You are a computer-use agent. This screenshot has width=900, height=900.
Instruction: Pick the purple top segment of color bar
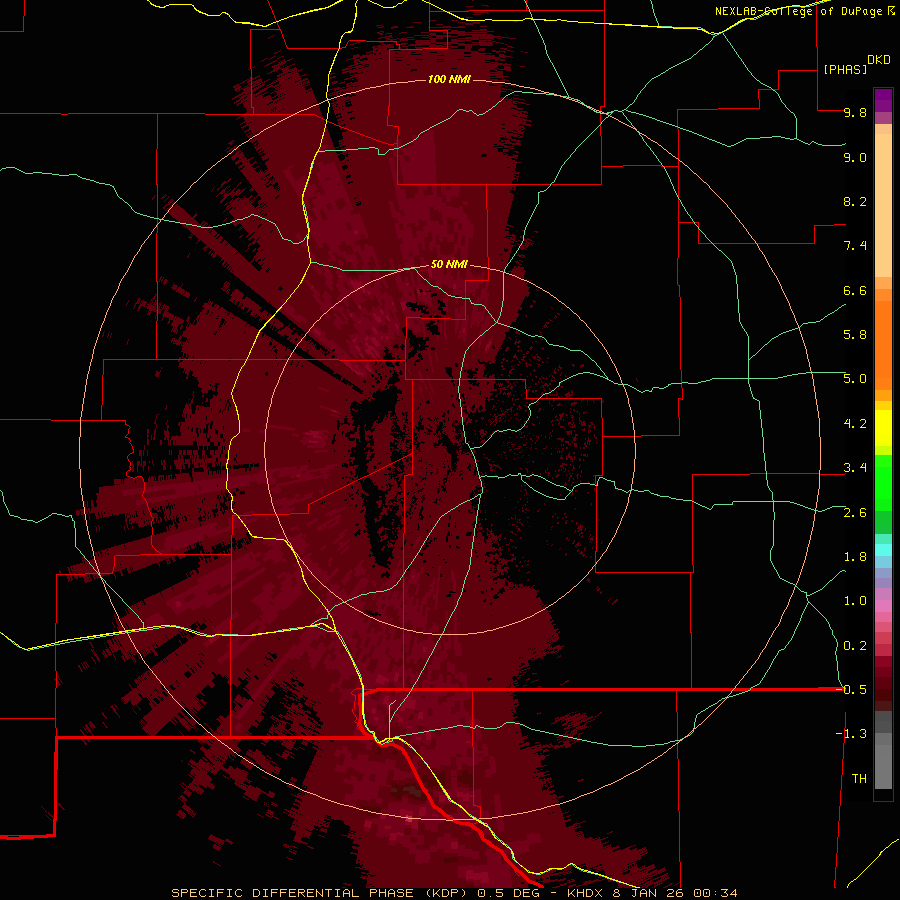click(x=883, y=100)
